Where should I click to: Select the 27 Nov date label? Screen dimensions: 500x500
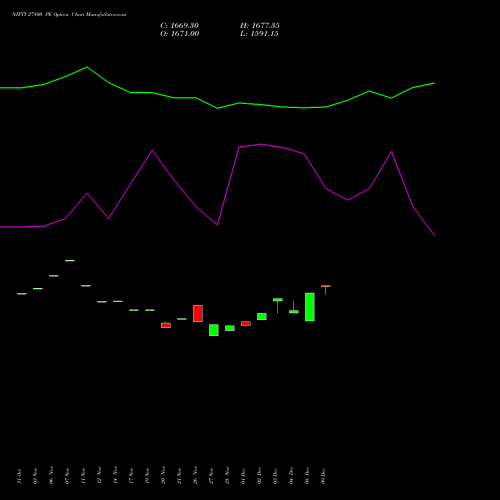211,476
